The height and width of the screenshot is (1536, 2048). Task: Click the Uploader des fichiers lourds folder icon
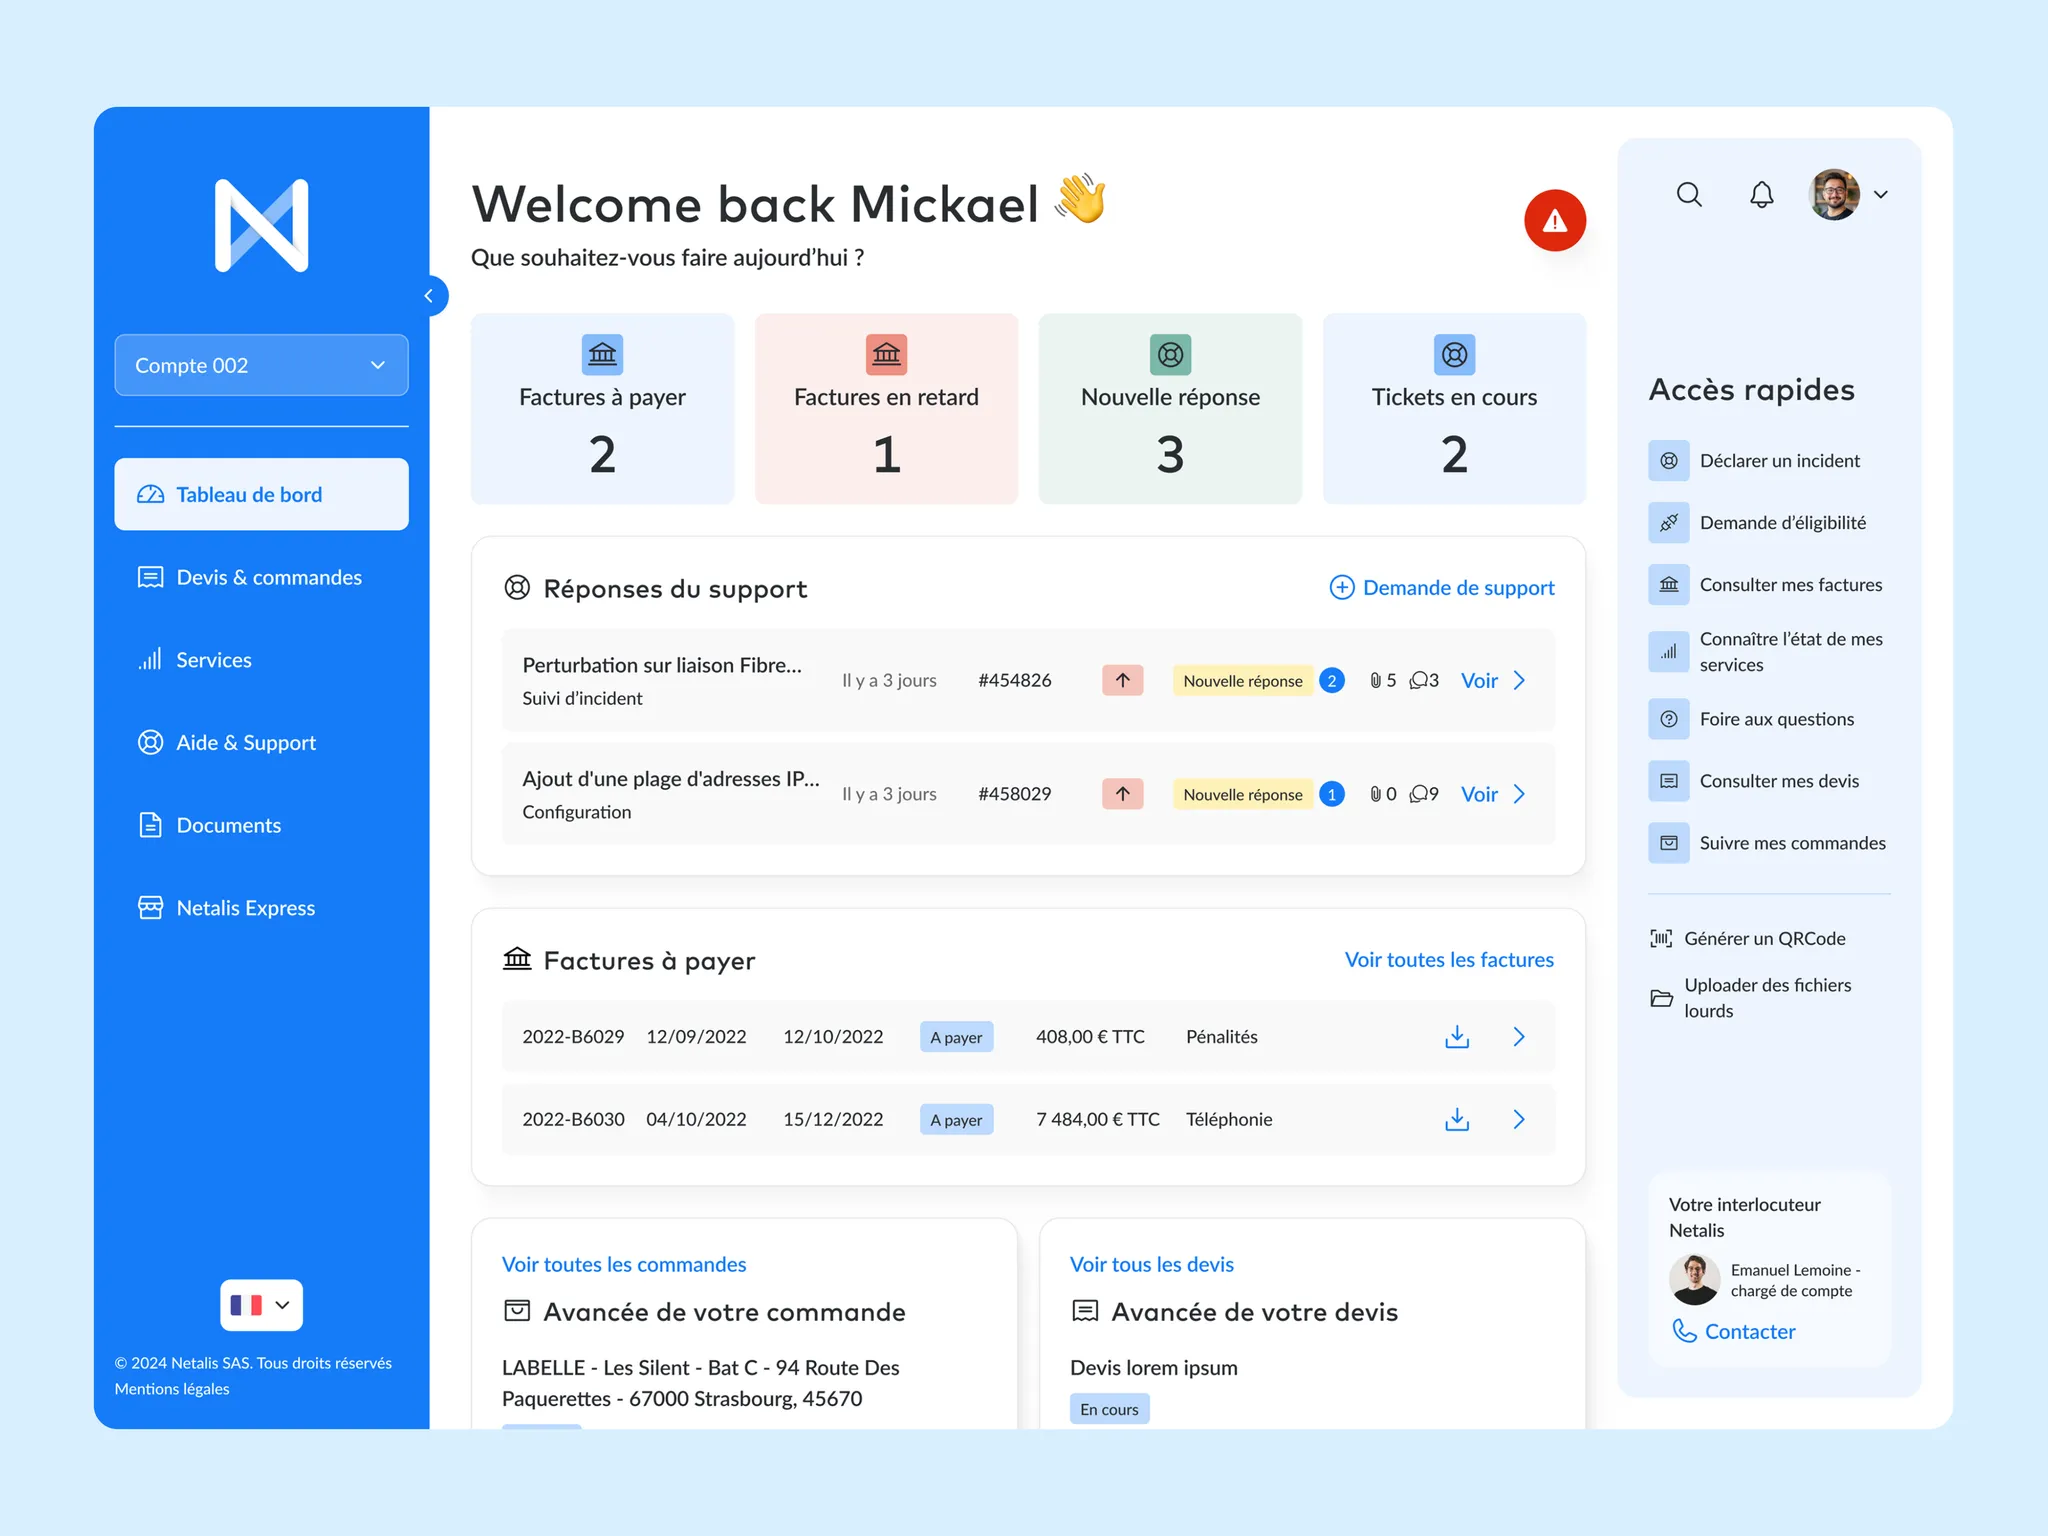[x=1661, y=998]
